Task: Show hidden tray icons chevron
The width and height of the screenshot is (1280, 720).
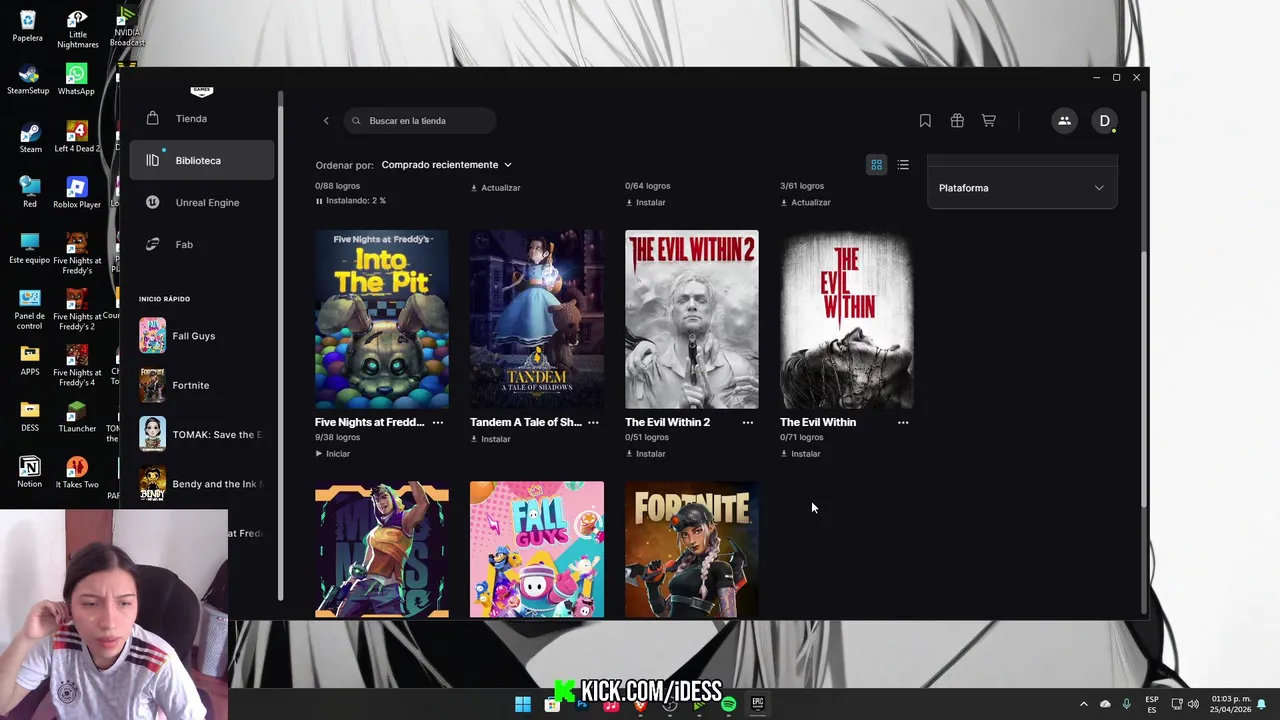Action: click(x=1083, y=705)
